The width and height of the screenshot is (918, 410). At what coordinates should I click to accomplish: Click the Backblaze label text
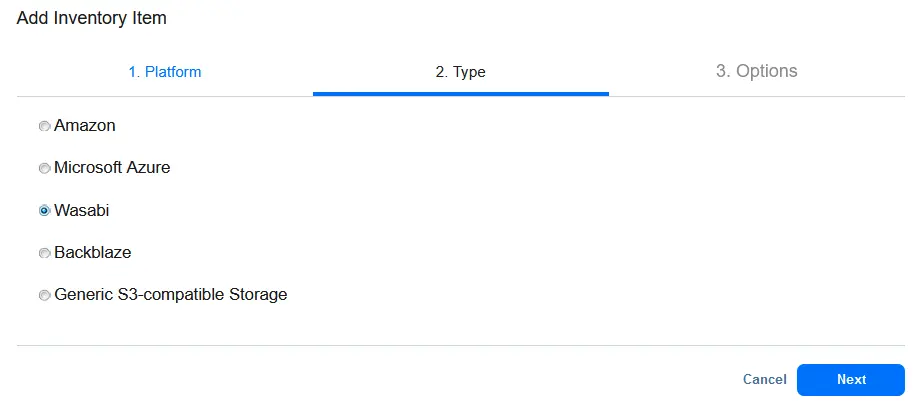pyautogui.click(x=93, y=253)
